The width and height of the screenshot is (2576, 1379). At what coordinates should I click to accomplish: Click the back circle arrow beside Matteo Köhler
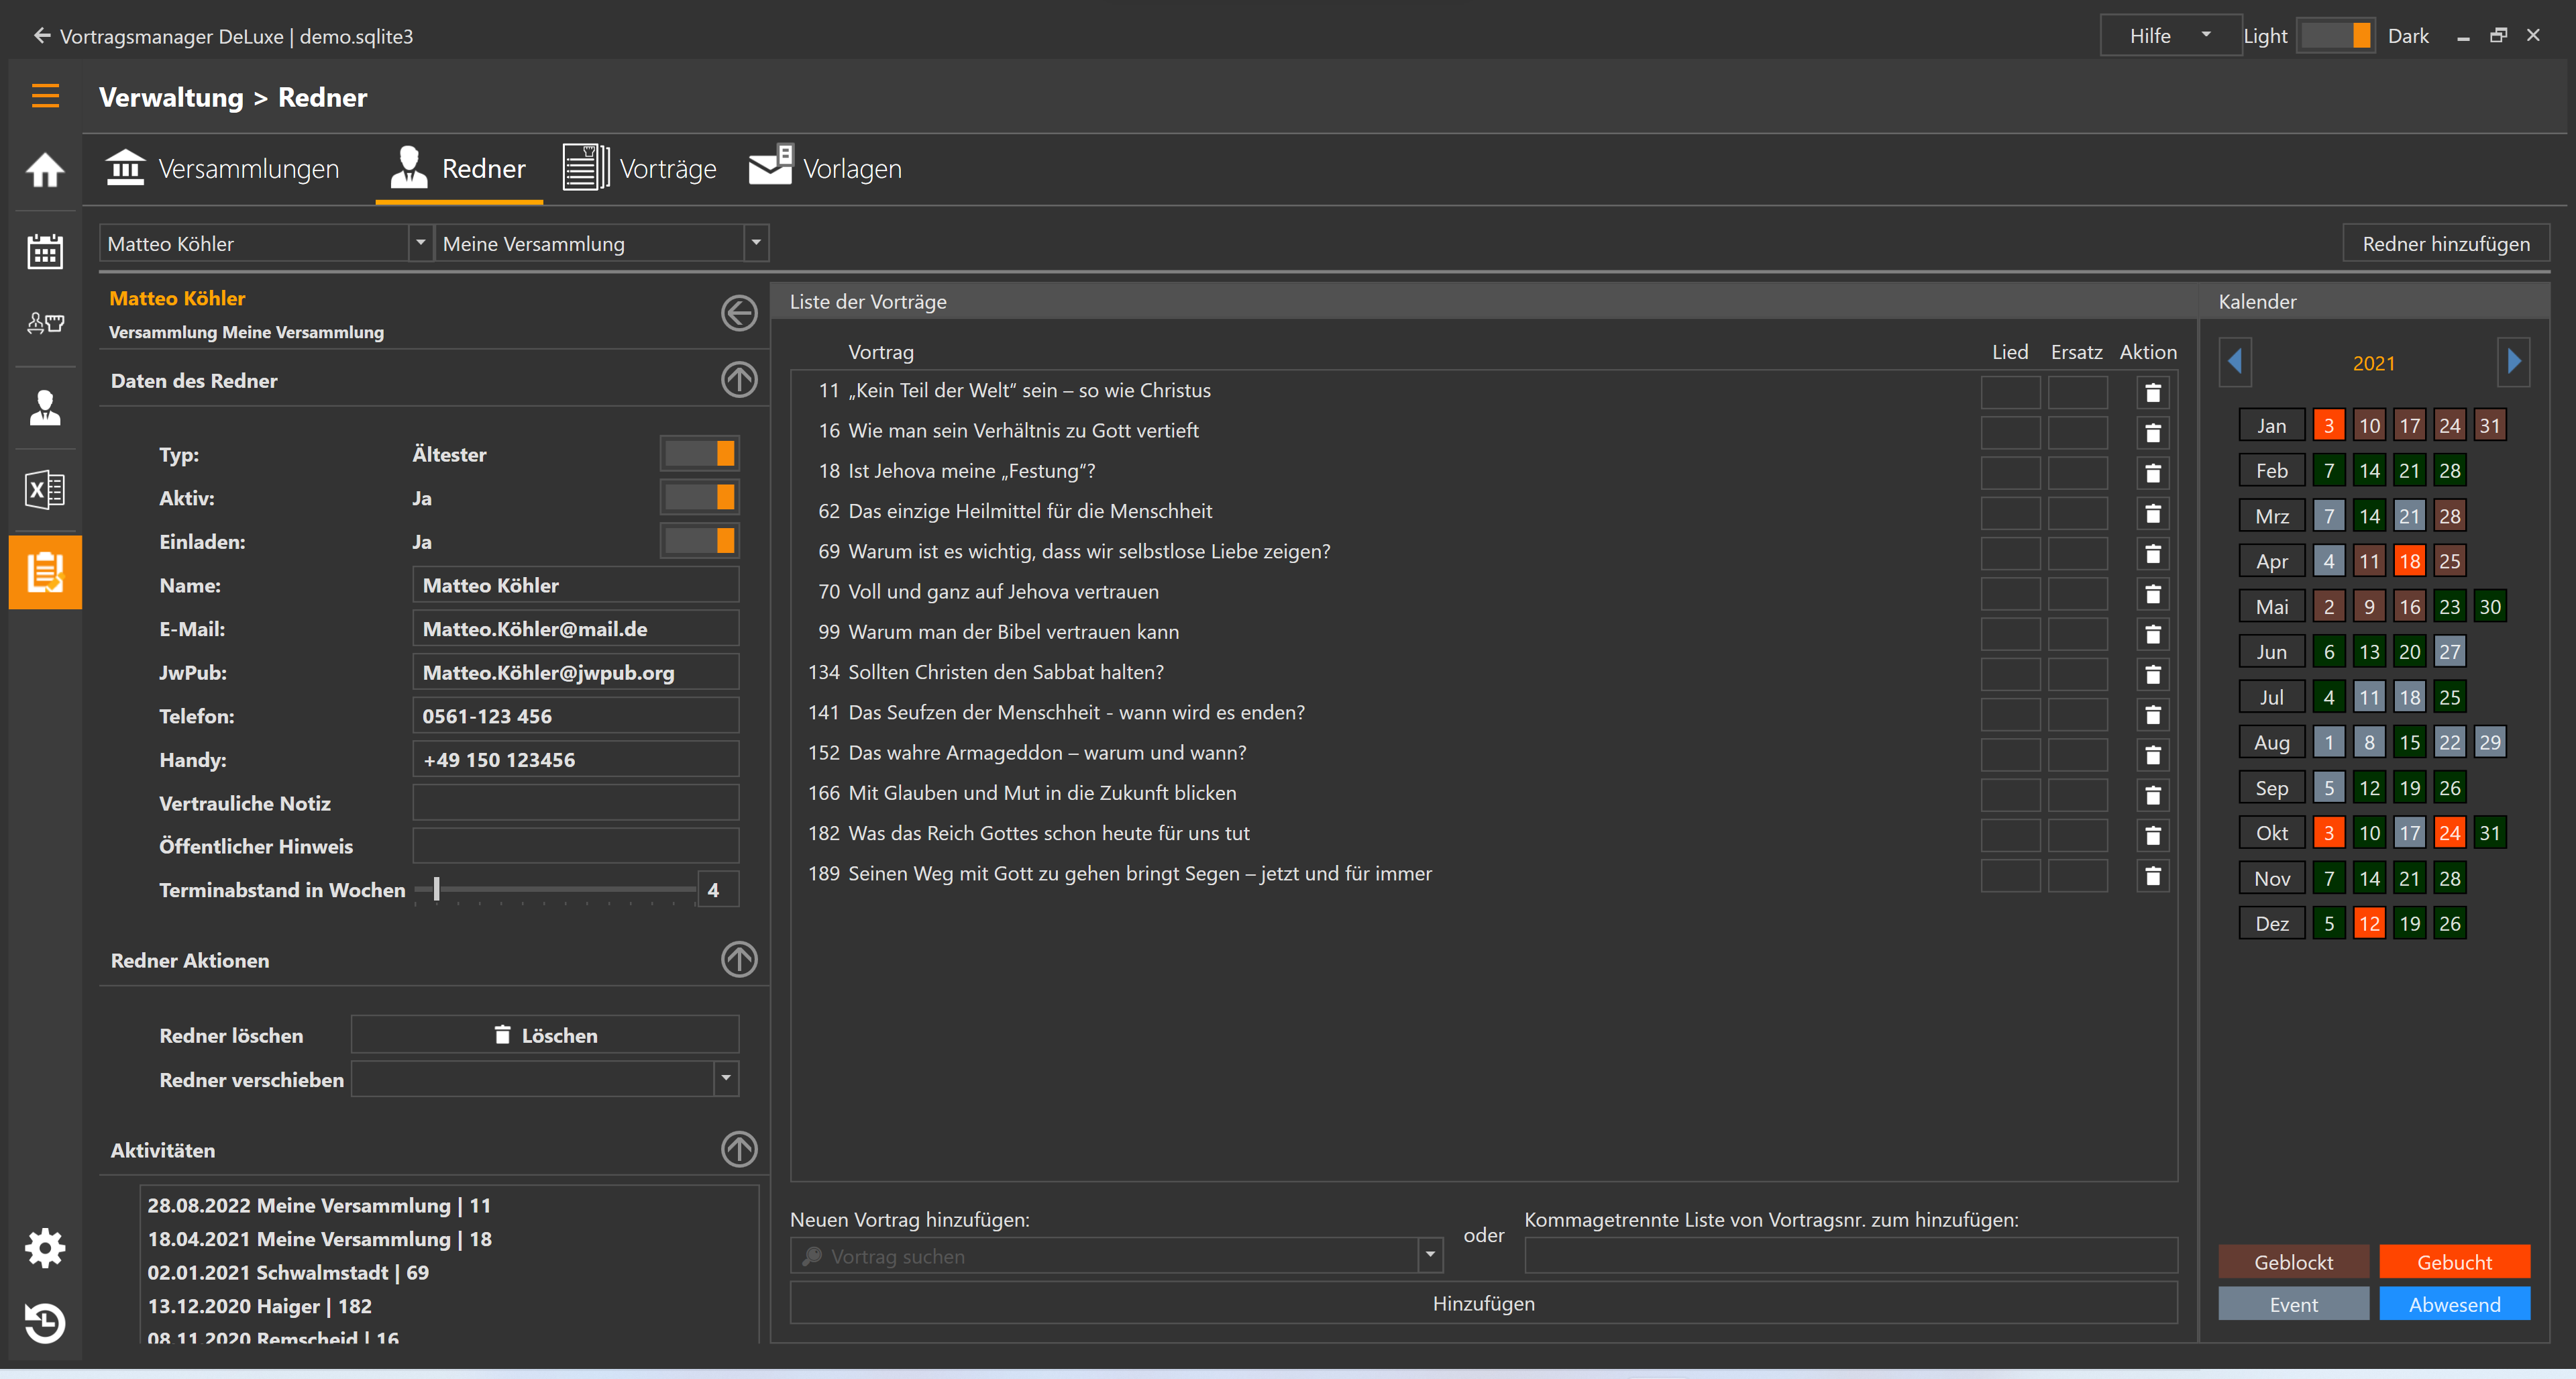pos(739,313)
